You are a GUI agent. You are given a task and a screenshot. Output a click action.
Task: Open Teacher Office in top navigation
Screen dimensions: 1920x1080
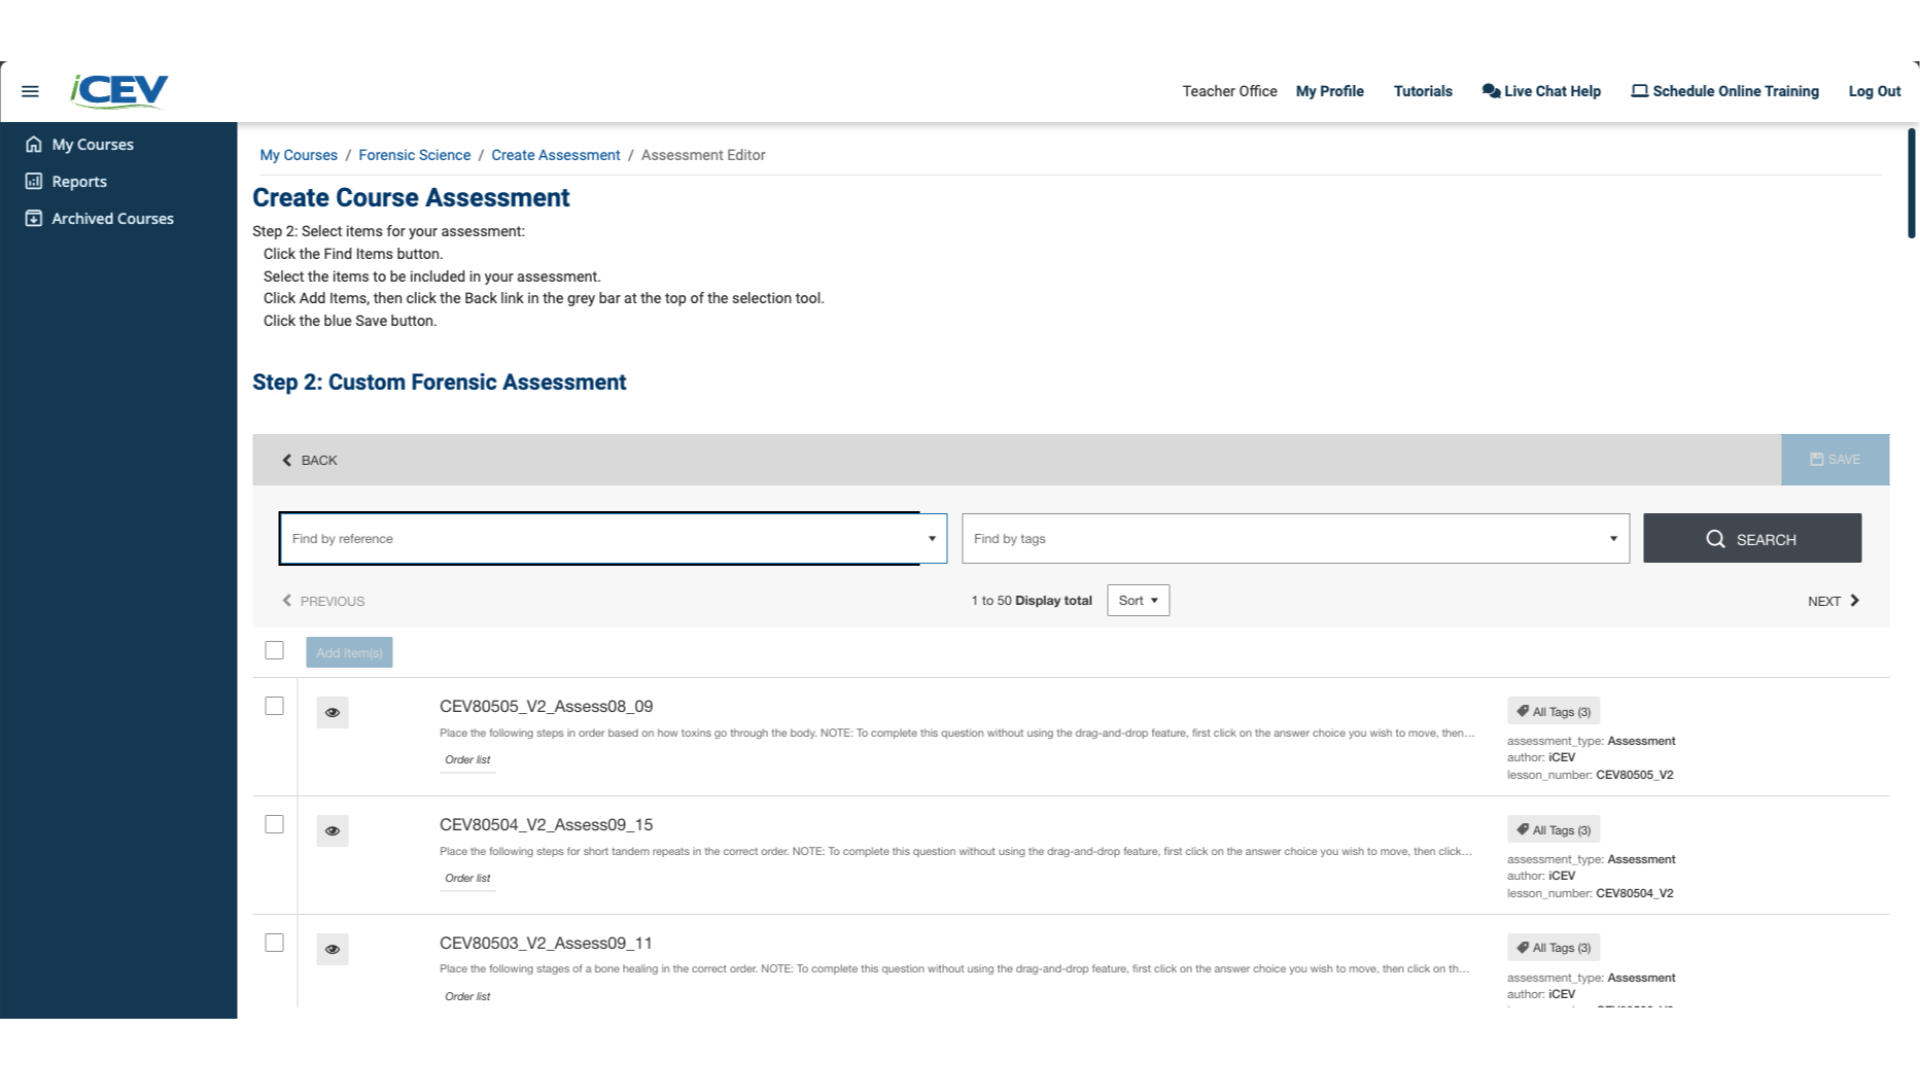pyautogui.click(x=1229, y=91)
